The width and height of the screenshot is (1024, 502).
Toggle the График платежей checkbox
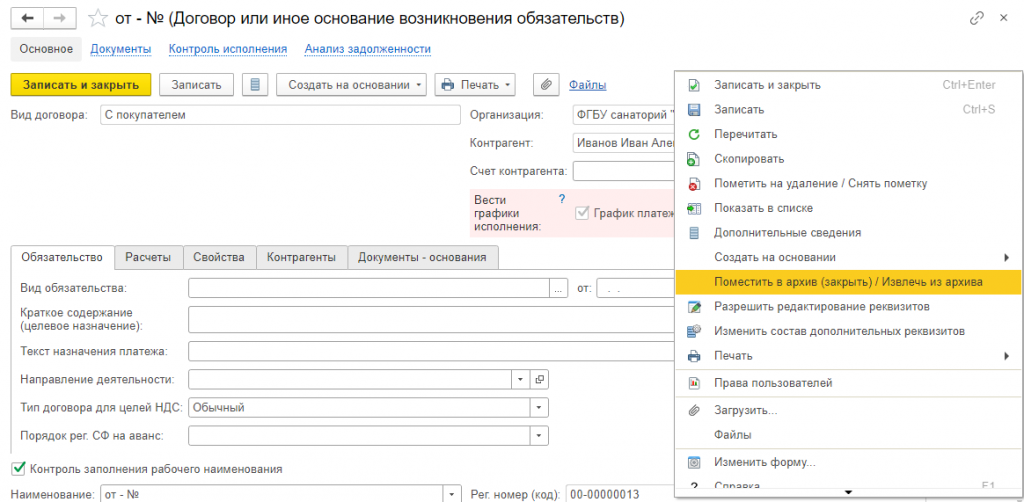click(x=582, y=212)
